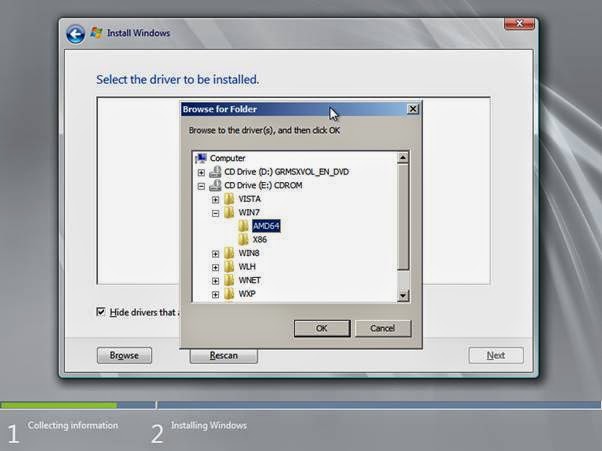
Task: Click the WXP folder icon
Action: coord(229,294)
